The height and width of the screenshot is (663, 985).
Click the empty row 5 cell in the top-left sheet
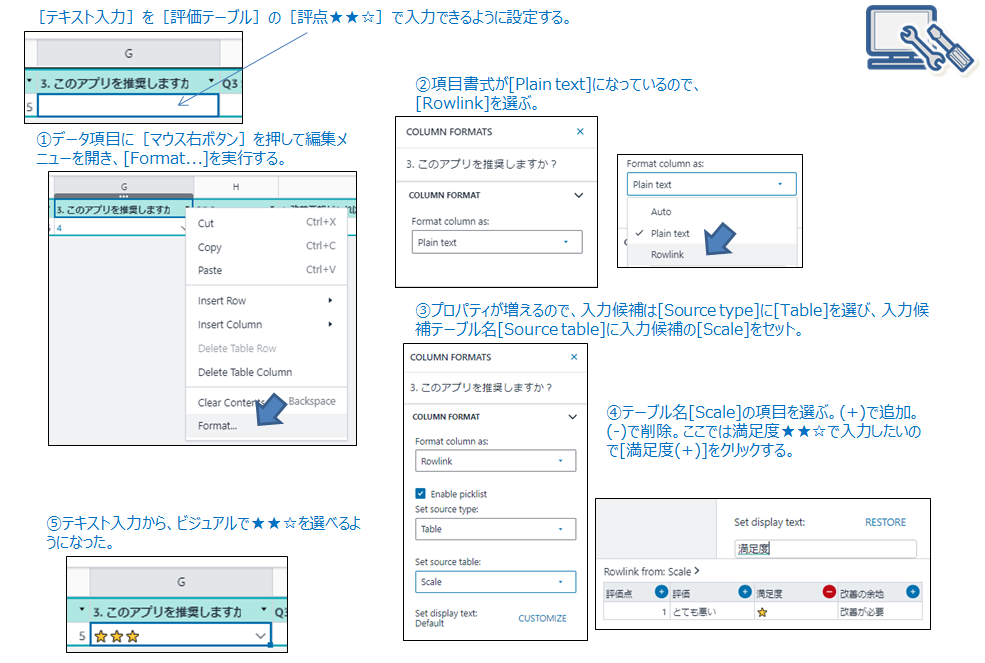128,106
